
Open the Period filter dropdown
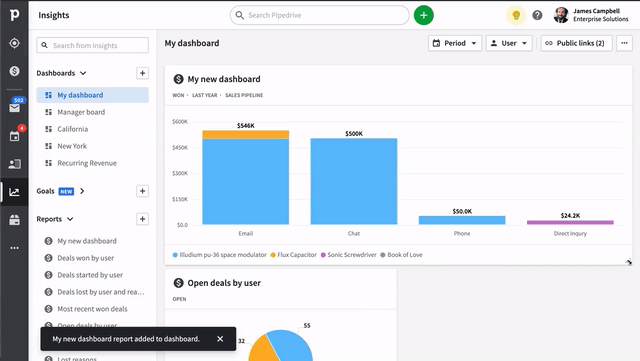tap(455, 43)
